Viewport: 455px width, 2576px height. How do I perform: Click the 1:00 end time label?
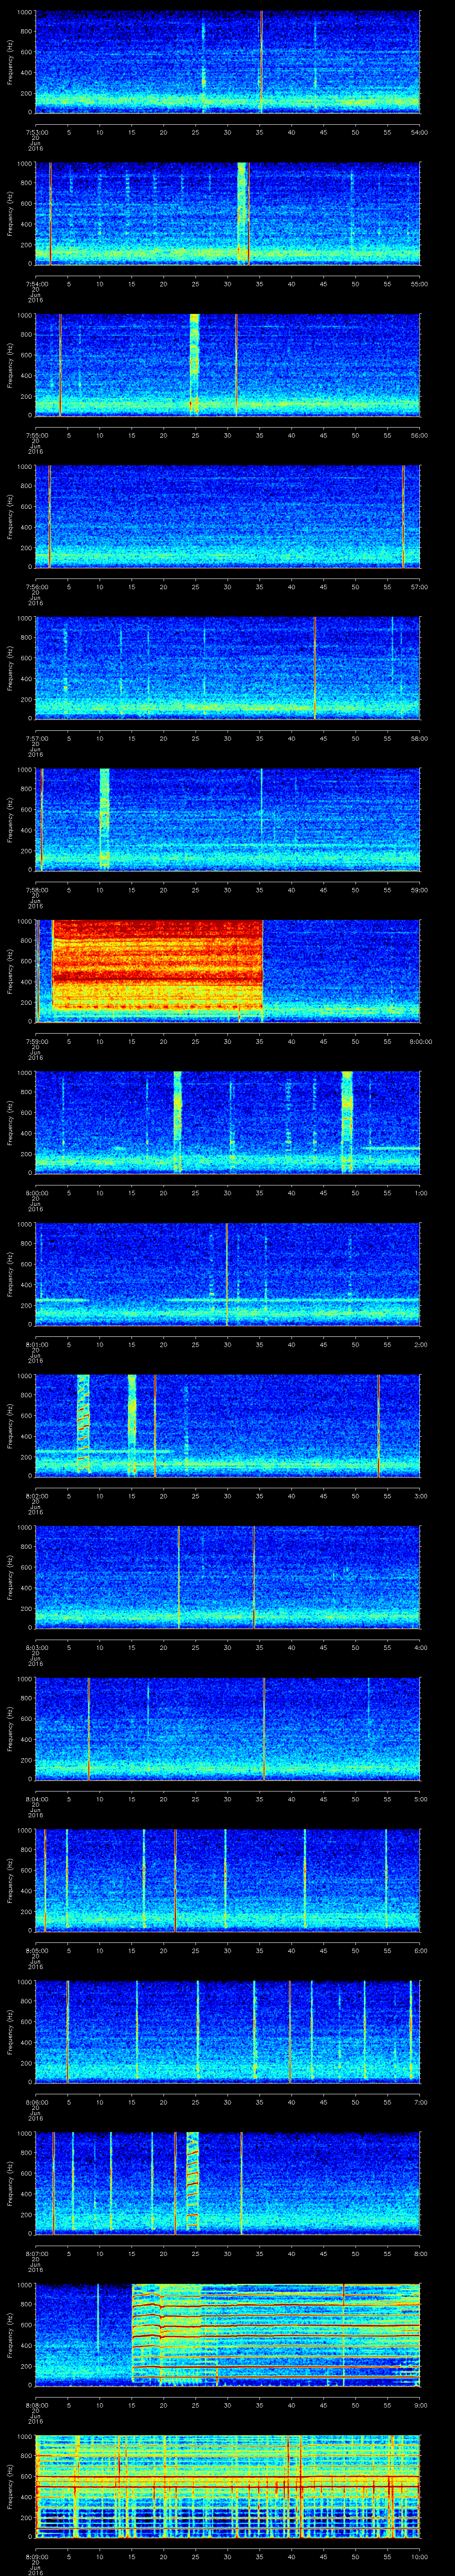pyautogui.click(x=421, y=1193)
